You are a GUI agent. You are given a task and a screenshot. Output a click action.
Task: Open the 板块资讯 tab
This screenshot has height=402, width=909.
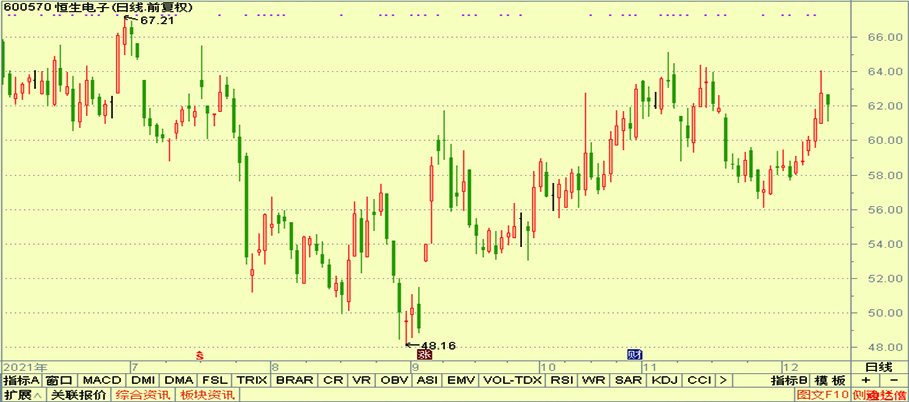(x=206, y=395)
